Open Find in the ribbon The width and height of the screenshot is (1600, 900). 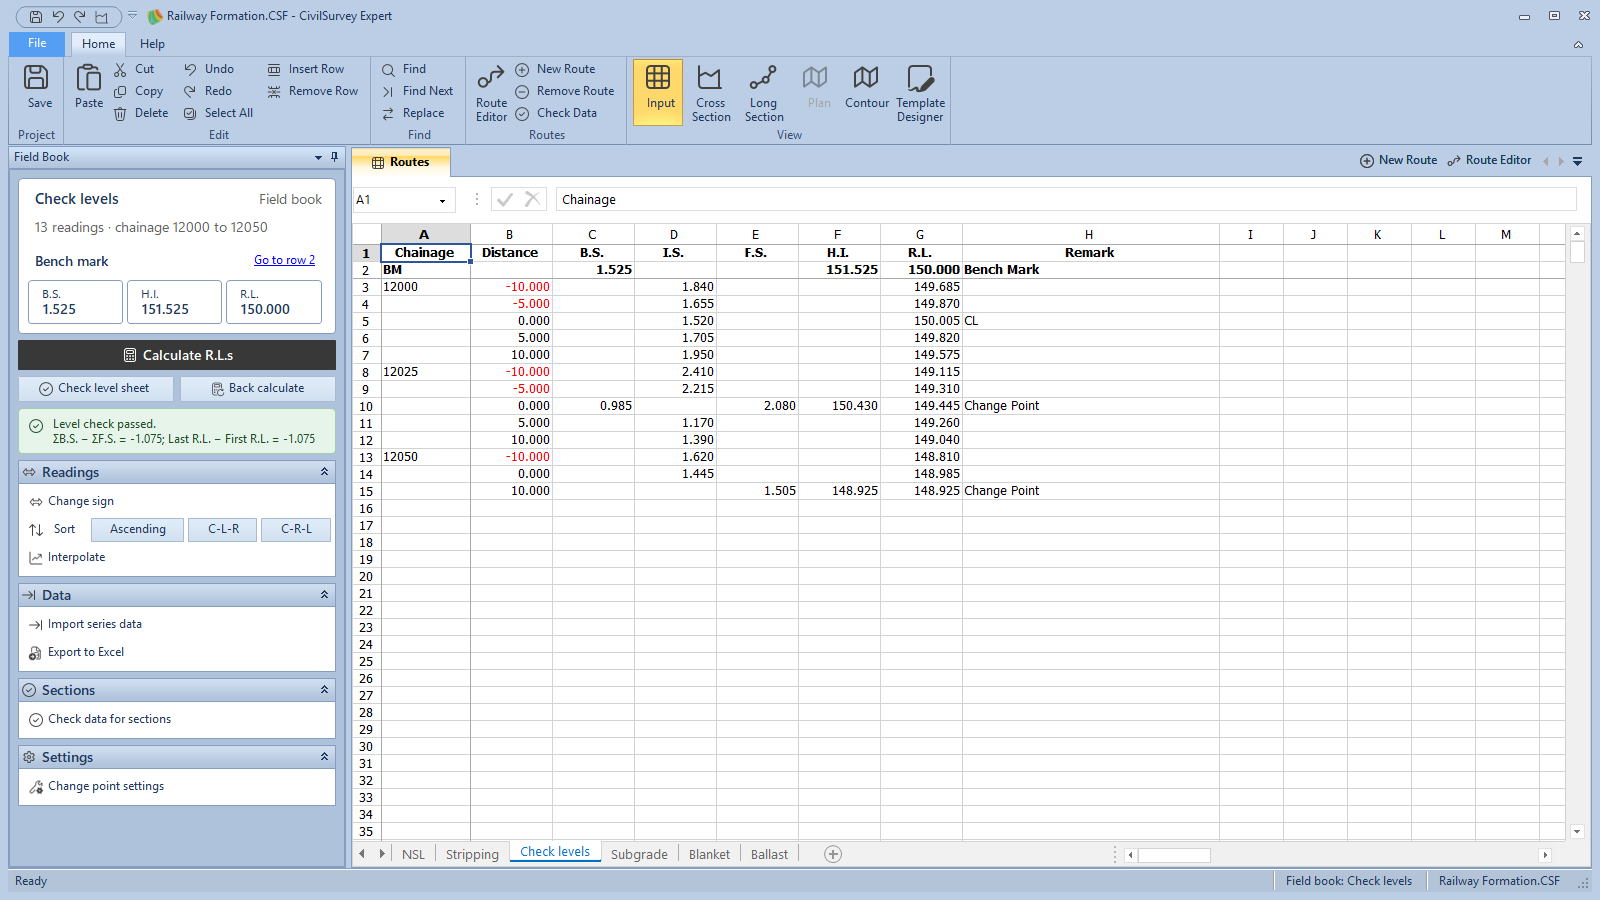click(404, 69)
